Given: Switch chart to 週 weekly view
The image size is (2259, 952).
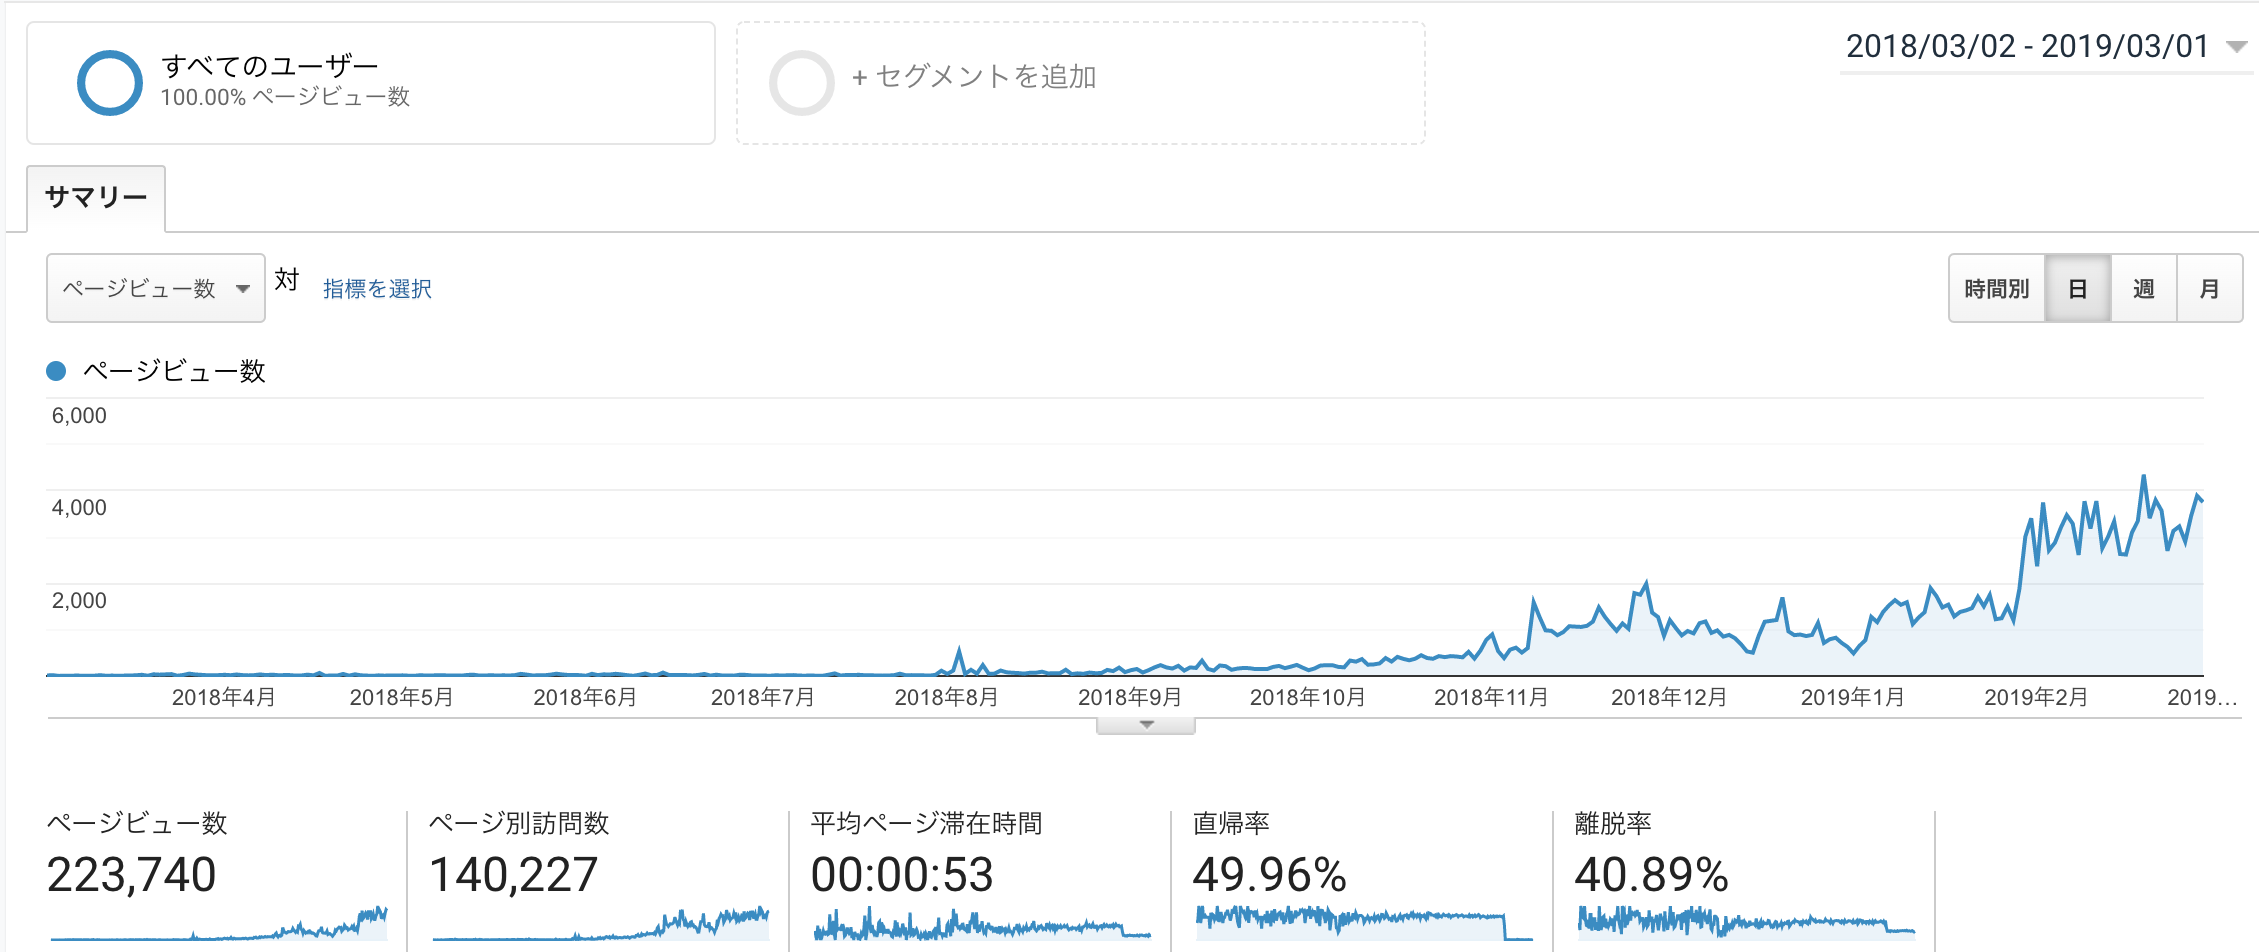Looking at the screenshot, I should (2143, 289).
